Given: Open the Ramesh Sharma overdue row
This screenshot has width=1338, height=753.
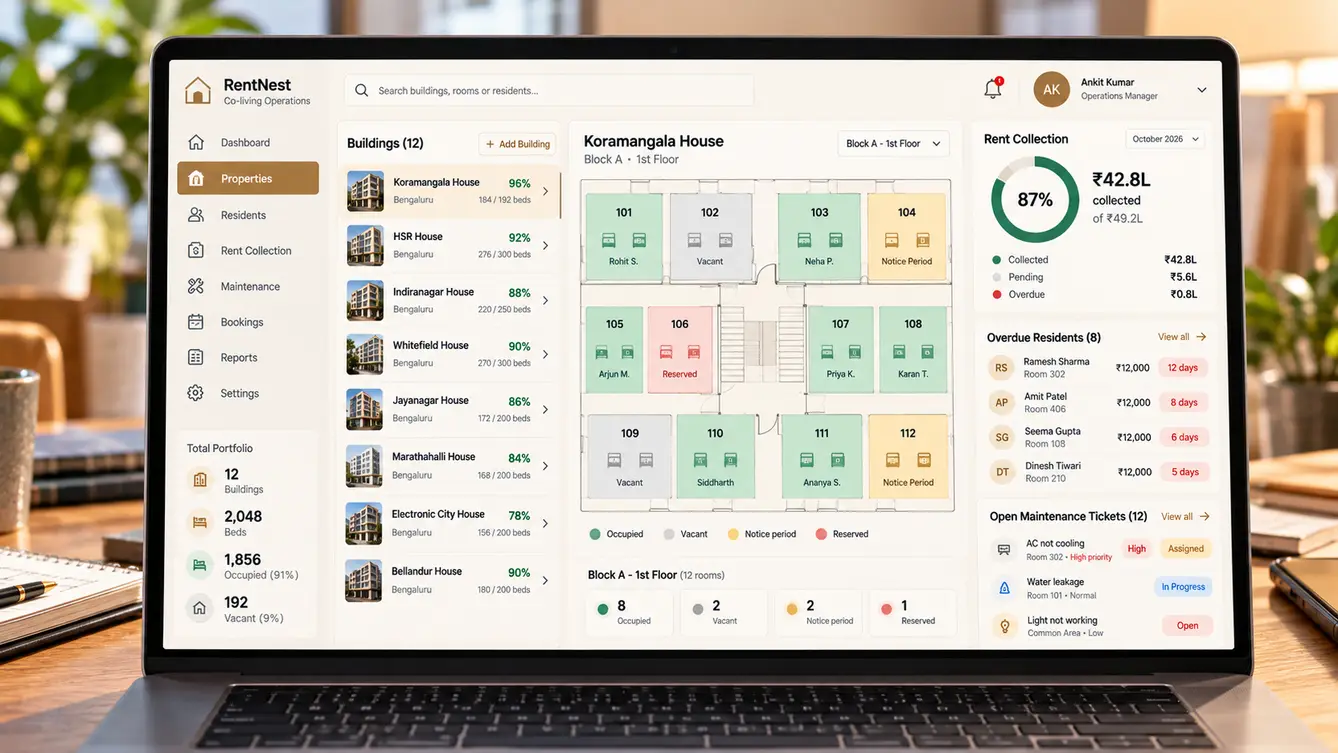Looking at the screenshot, I should tap(1097, 368).
